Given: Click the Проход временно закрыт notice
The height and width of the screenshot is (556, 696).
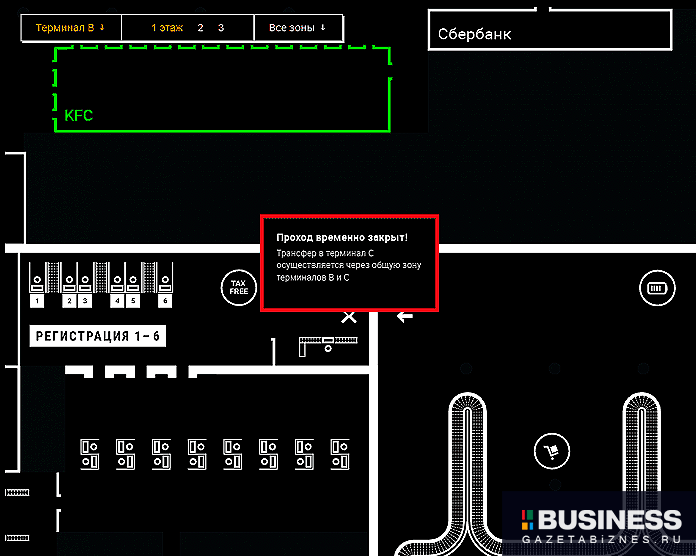Looking at the screenshot, I should 349,262.
